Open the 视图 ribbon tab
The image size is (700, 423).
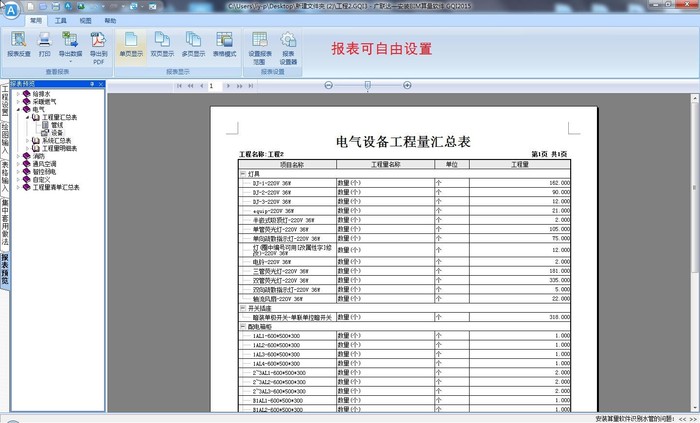click(85, 21)
